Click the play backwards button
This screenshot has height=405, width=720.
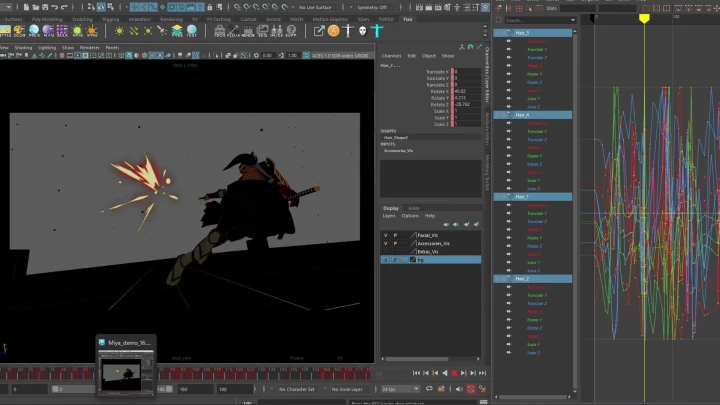444,373
